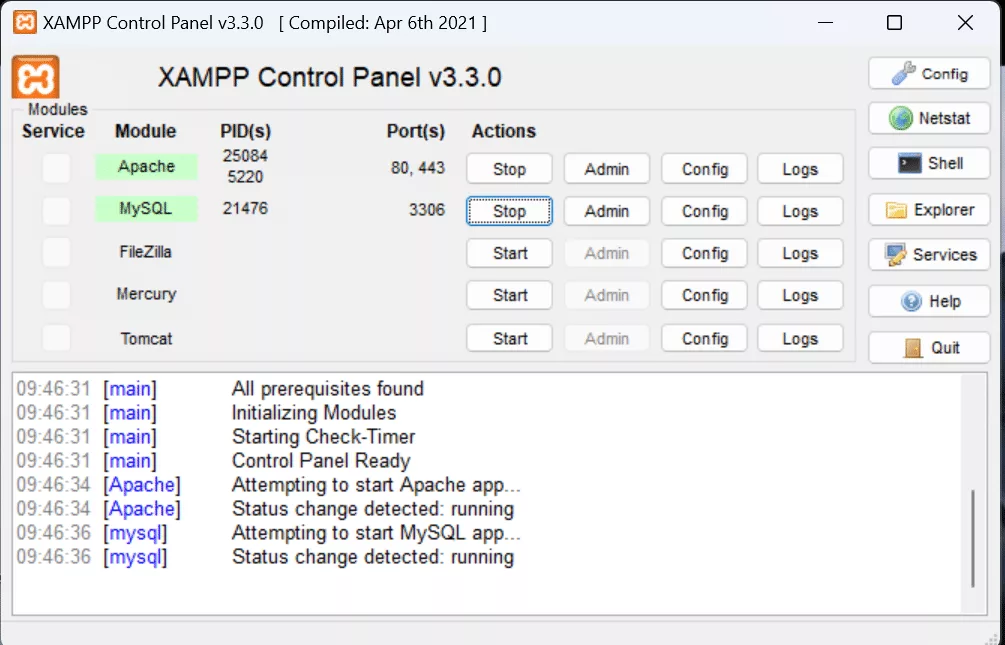
Task: Toggle the Mercury service checkbox
Action: click(56, 295)
